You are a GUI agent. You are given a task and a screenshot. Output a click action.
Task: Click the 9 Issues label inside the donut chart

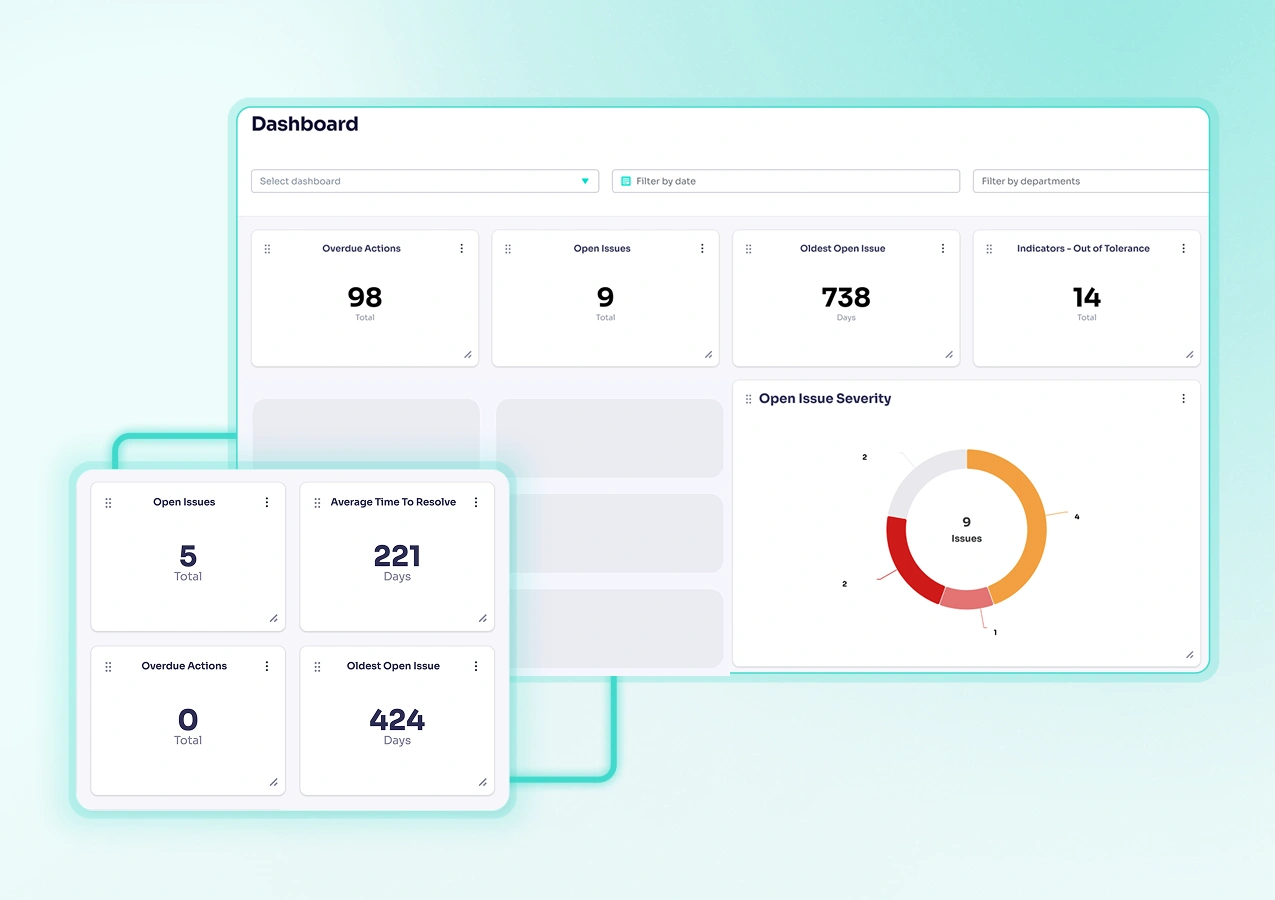[965, 529]
